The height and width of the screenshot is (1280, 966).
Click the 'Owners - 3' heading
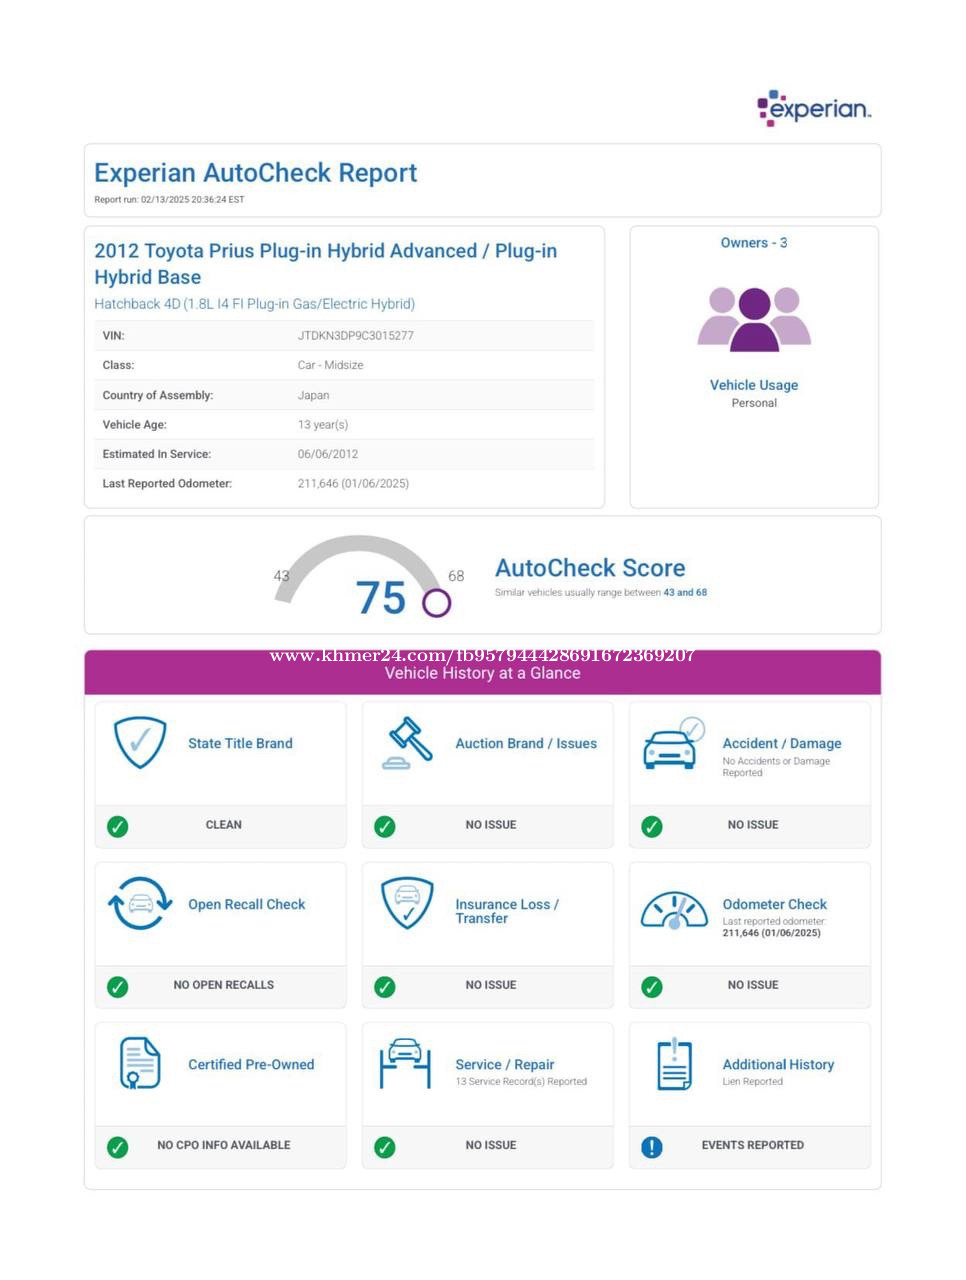[x=754, y=243]
